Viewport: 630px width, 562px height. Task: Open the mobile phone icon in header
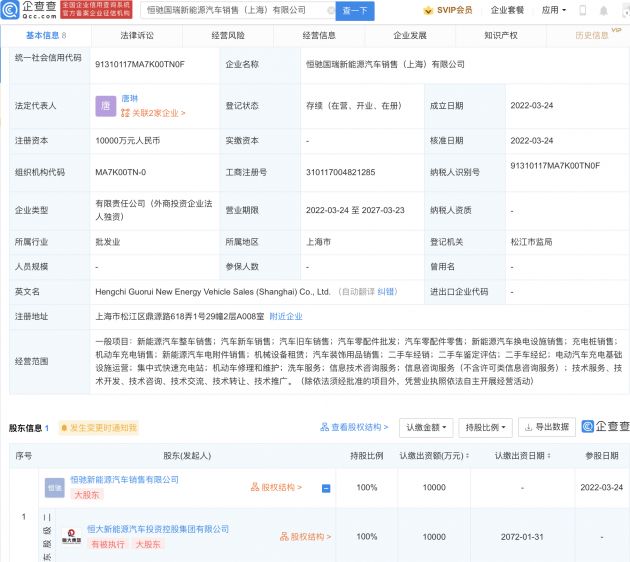582,10
